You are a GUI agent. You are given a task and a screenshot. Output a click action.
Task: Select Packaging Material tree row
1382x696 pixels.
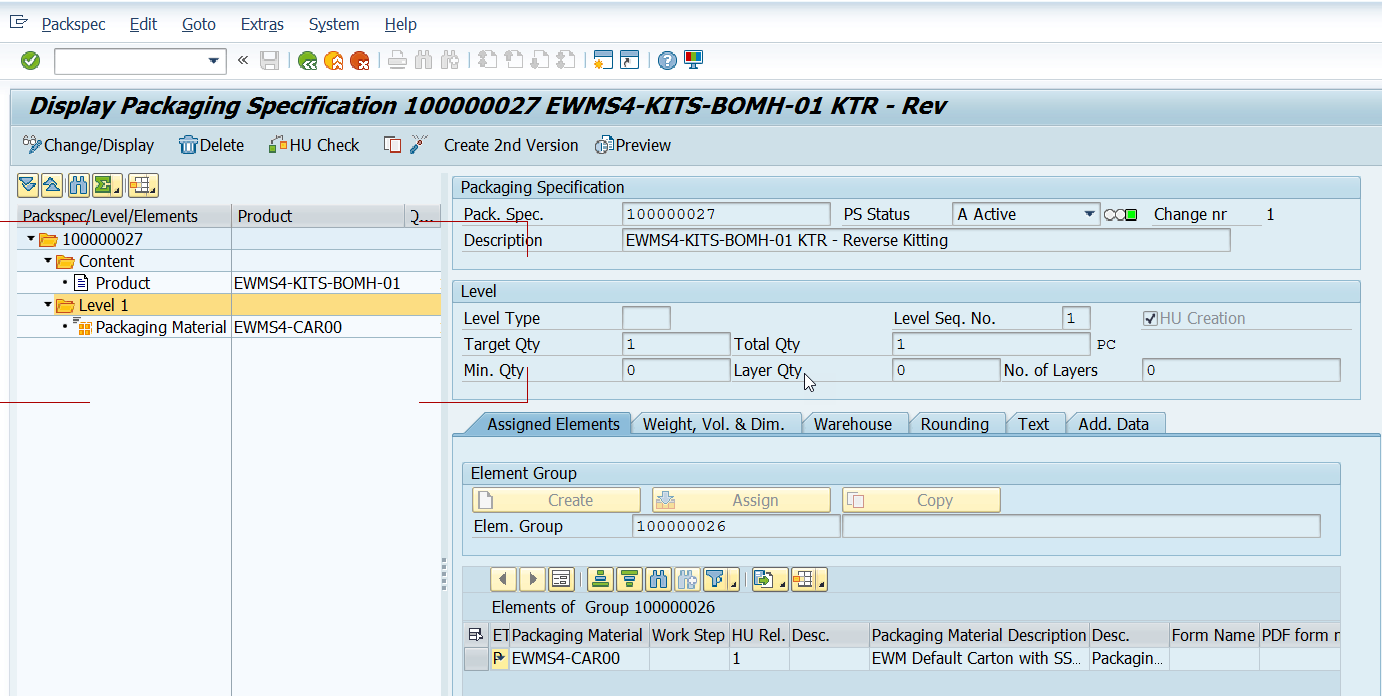point(229,327)
